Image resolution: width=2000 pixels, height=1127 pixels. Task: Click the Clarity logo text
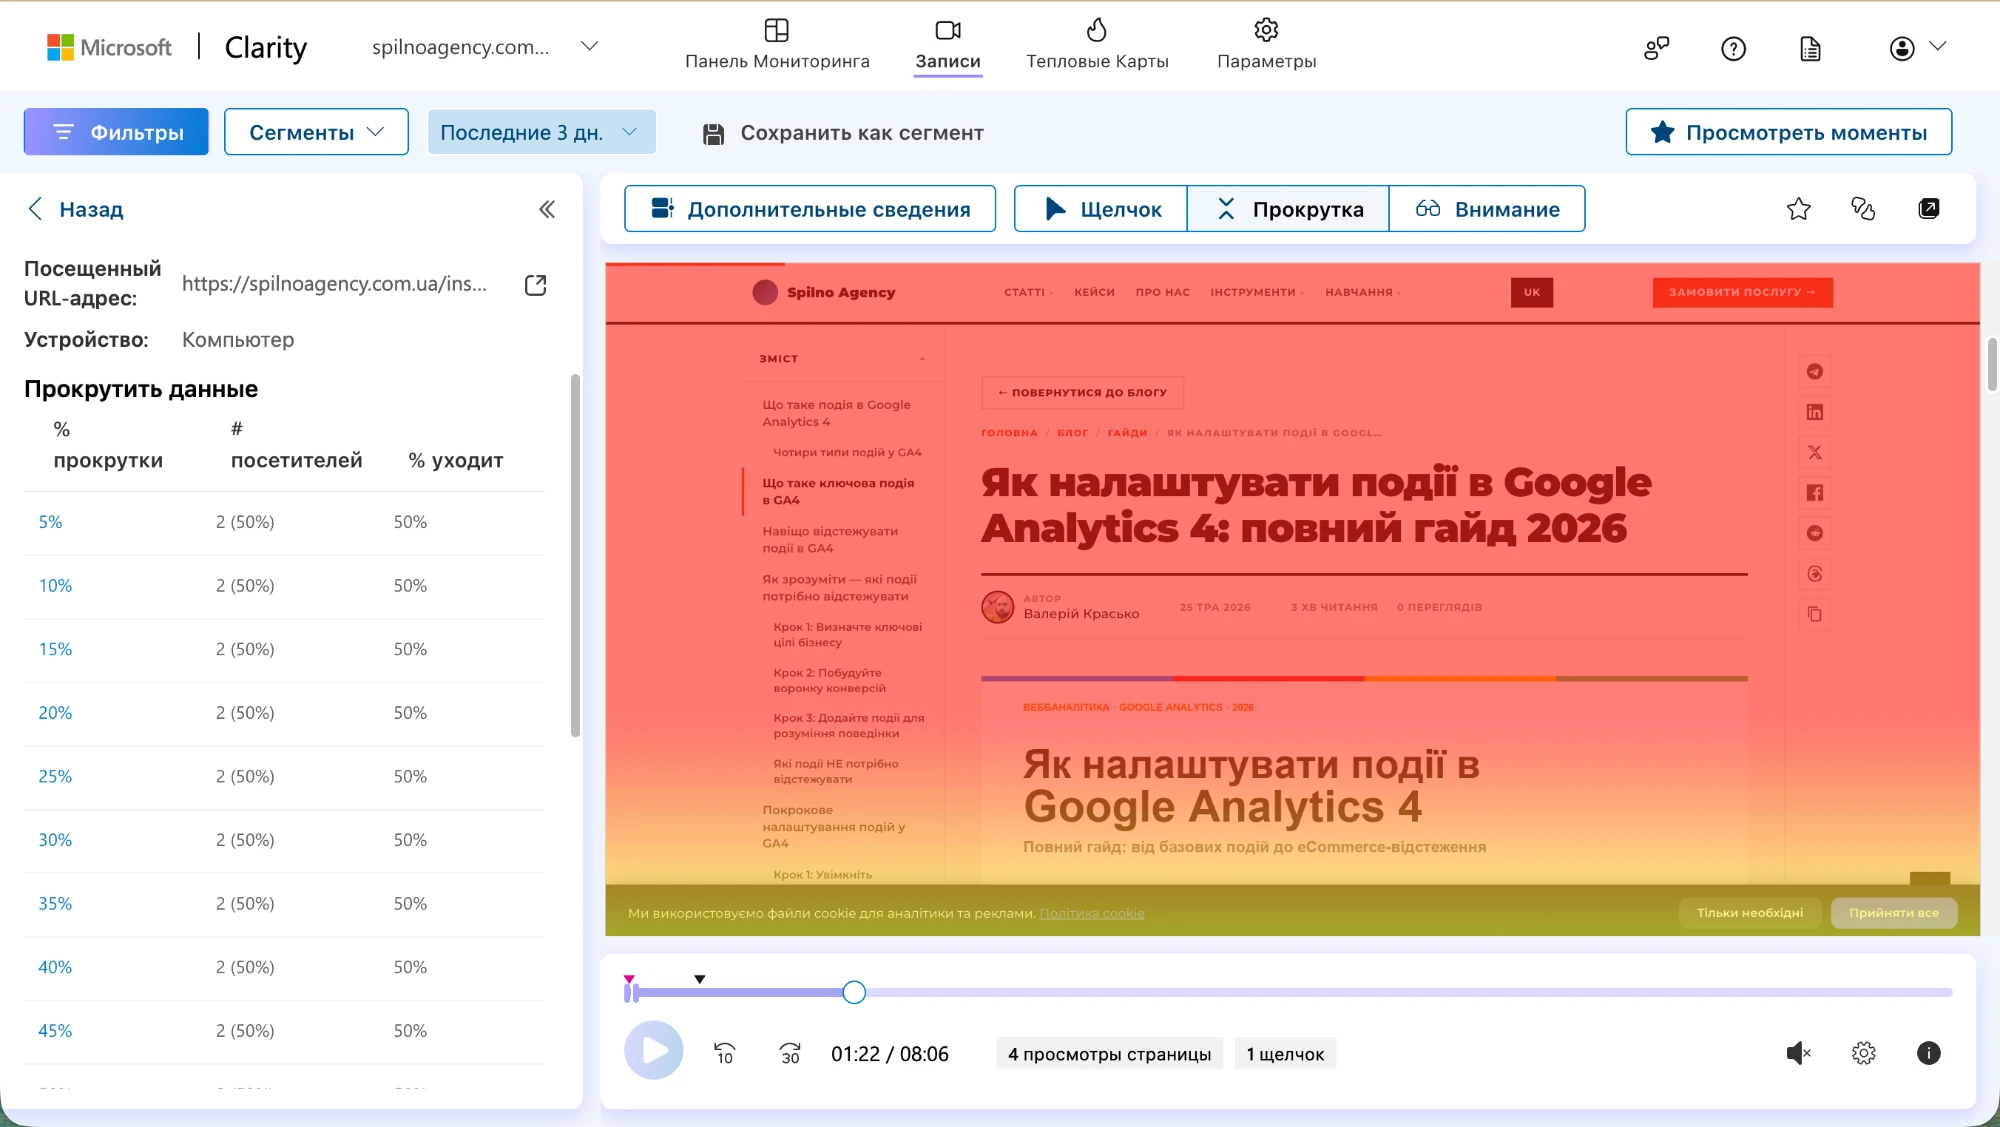[266, 47]
